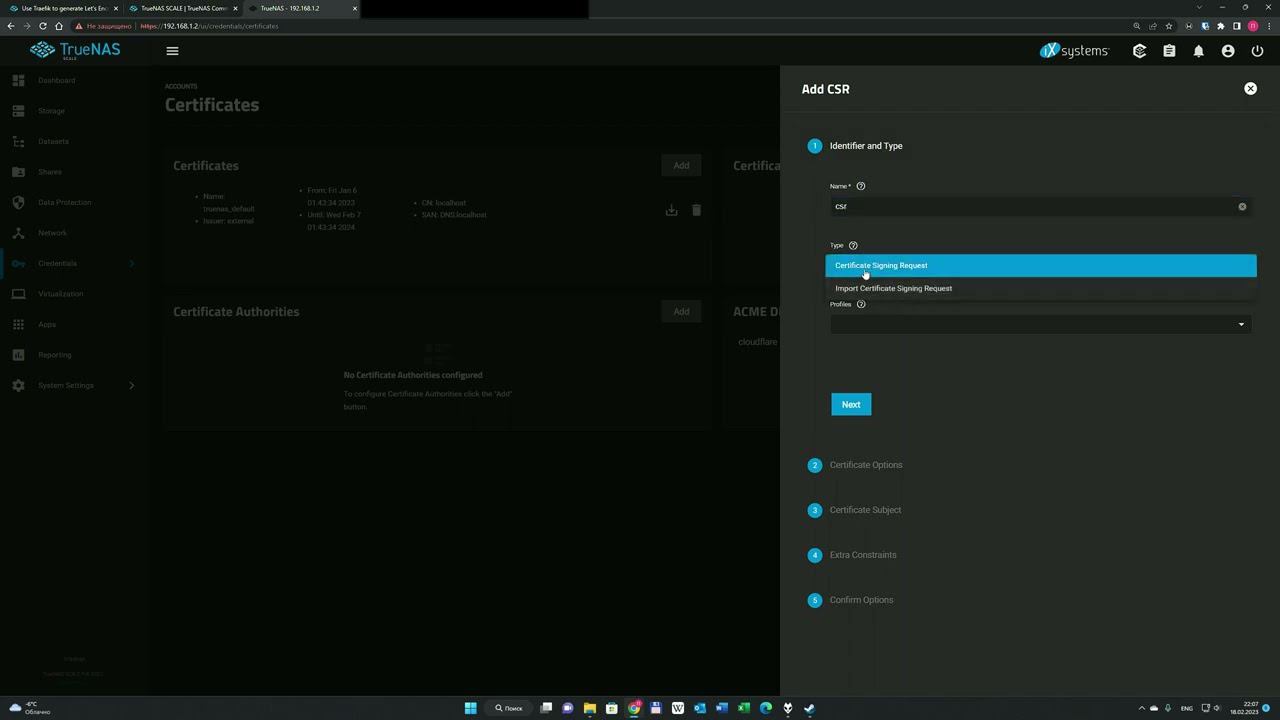Viewport: 1280px width, 720px height.
Task: Select the Certificate Signing Request option
Action: click(1040, 265)
